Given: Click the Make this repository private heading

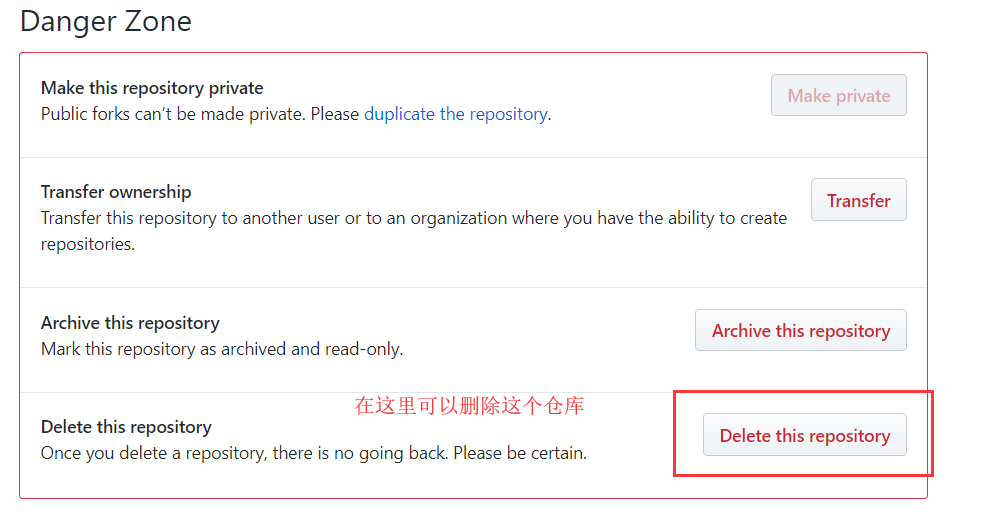Looking at the screenshot, I should pos(152,88).
